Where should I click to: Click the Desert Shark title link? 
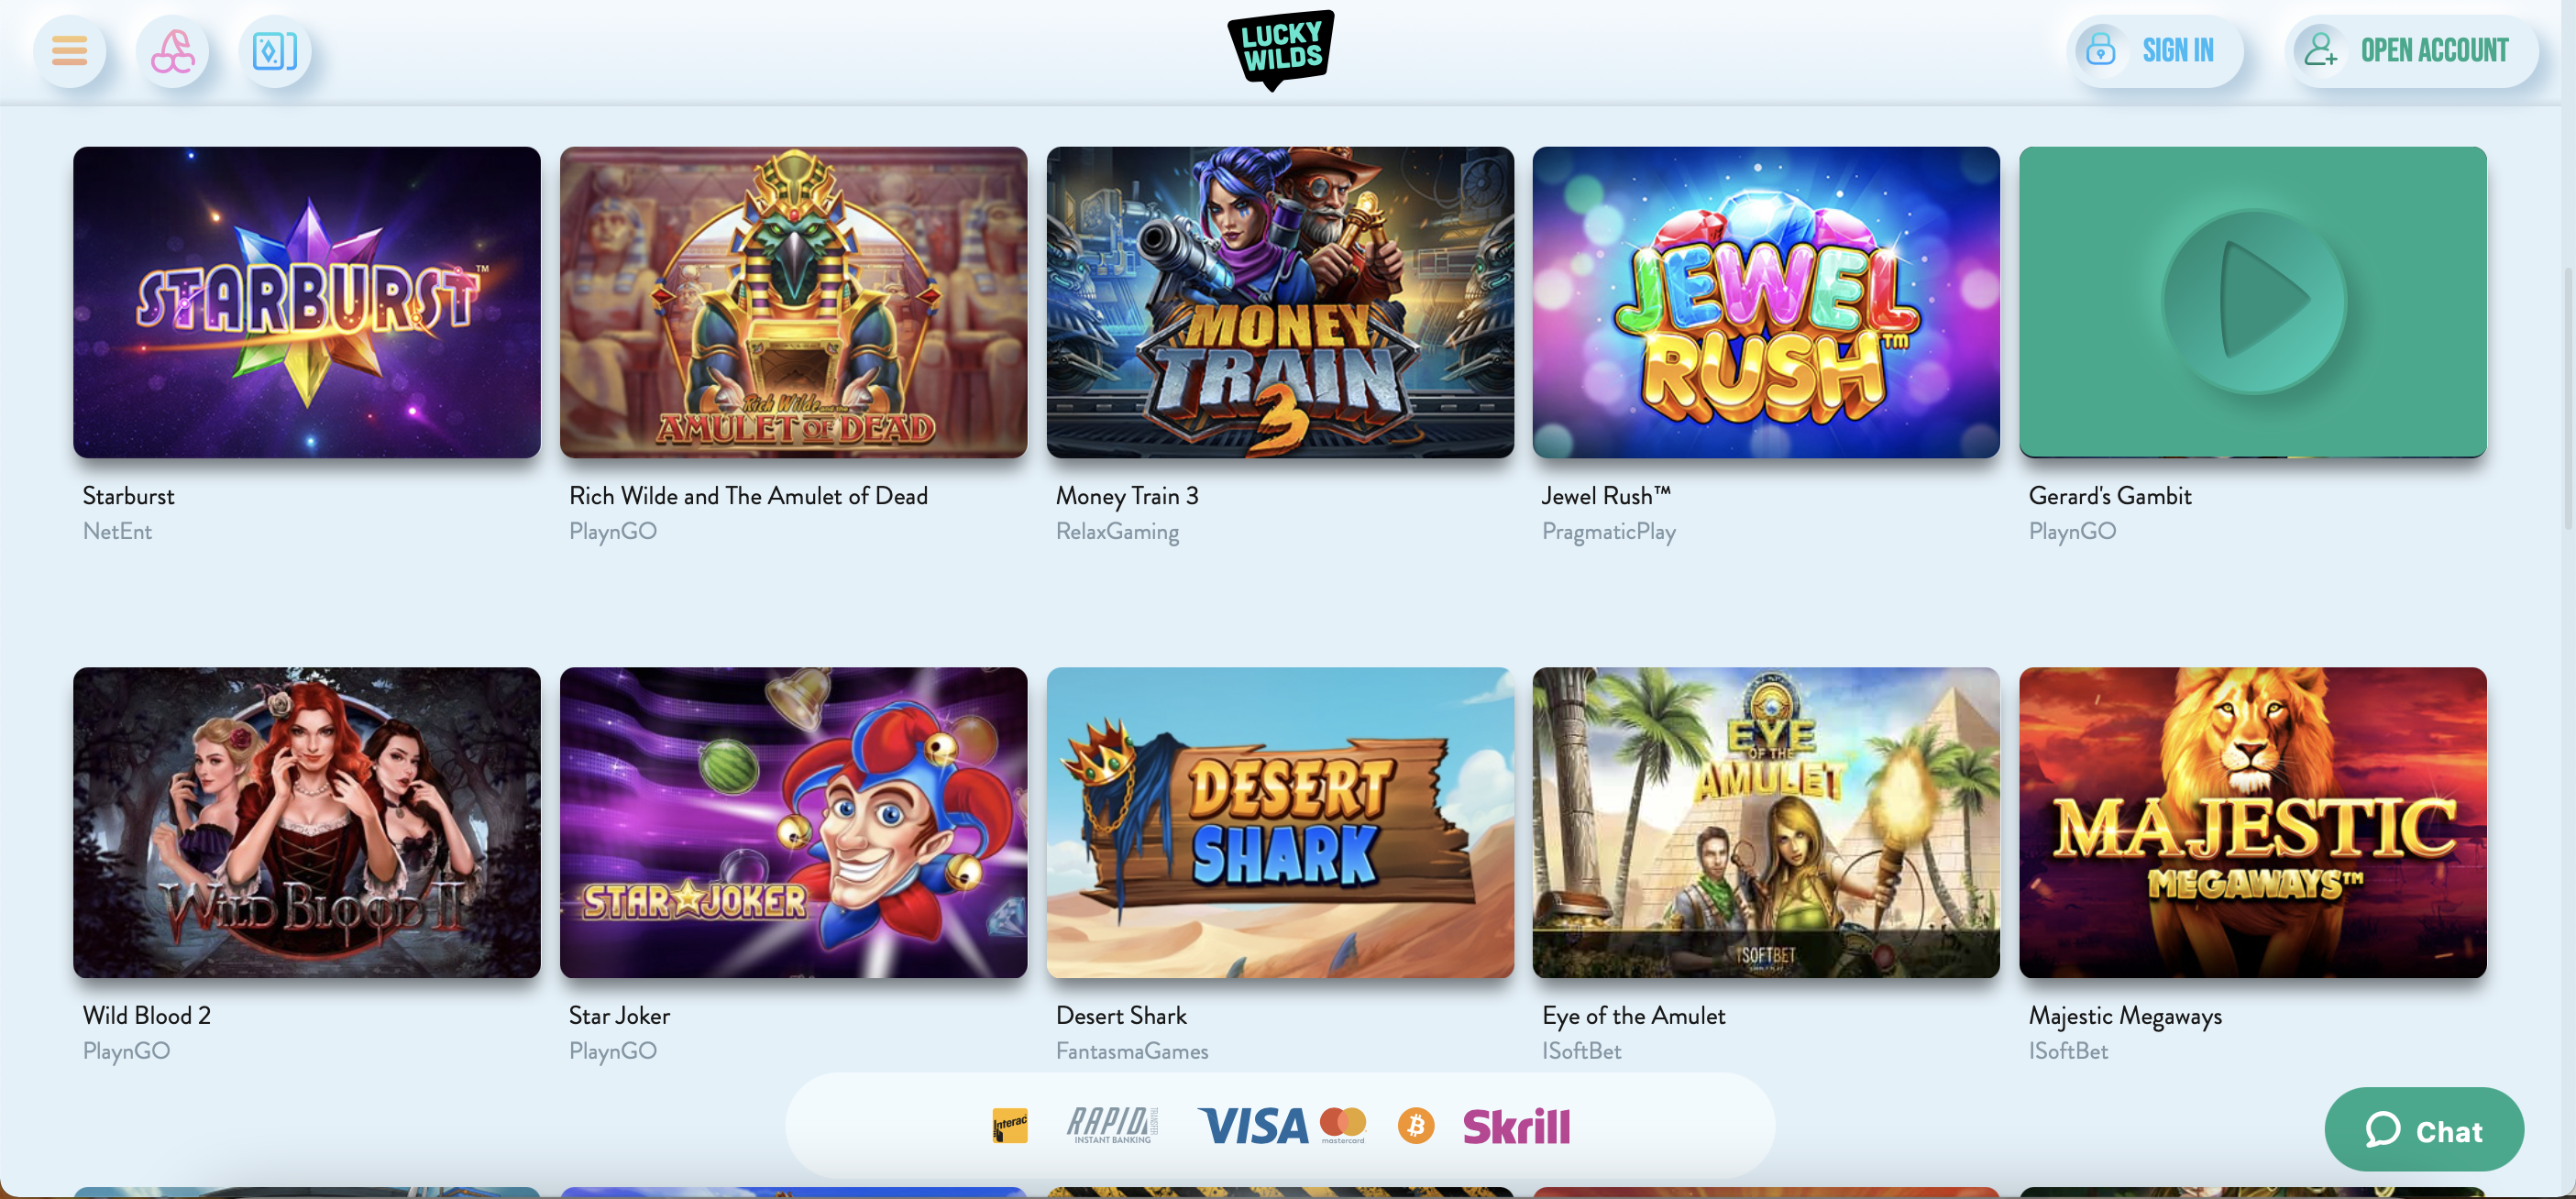tap(1121, 1016)
